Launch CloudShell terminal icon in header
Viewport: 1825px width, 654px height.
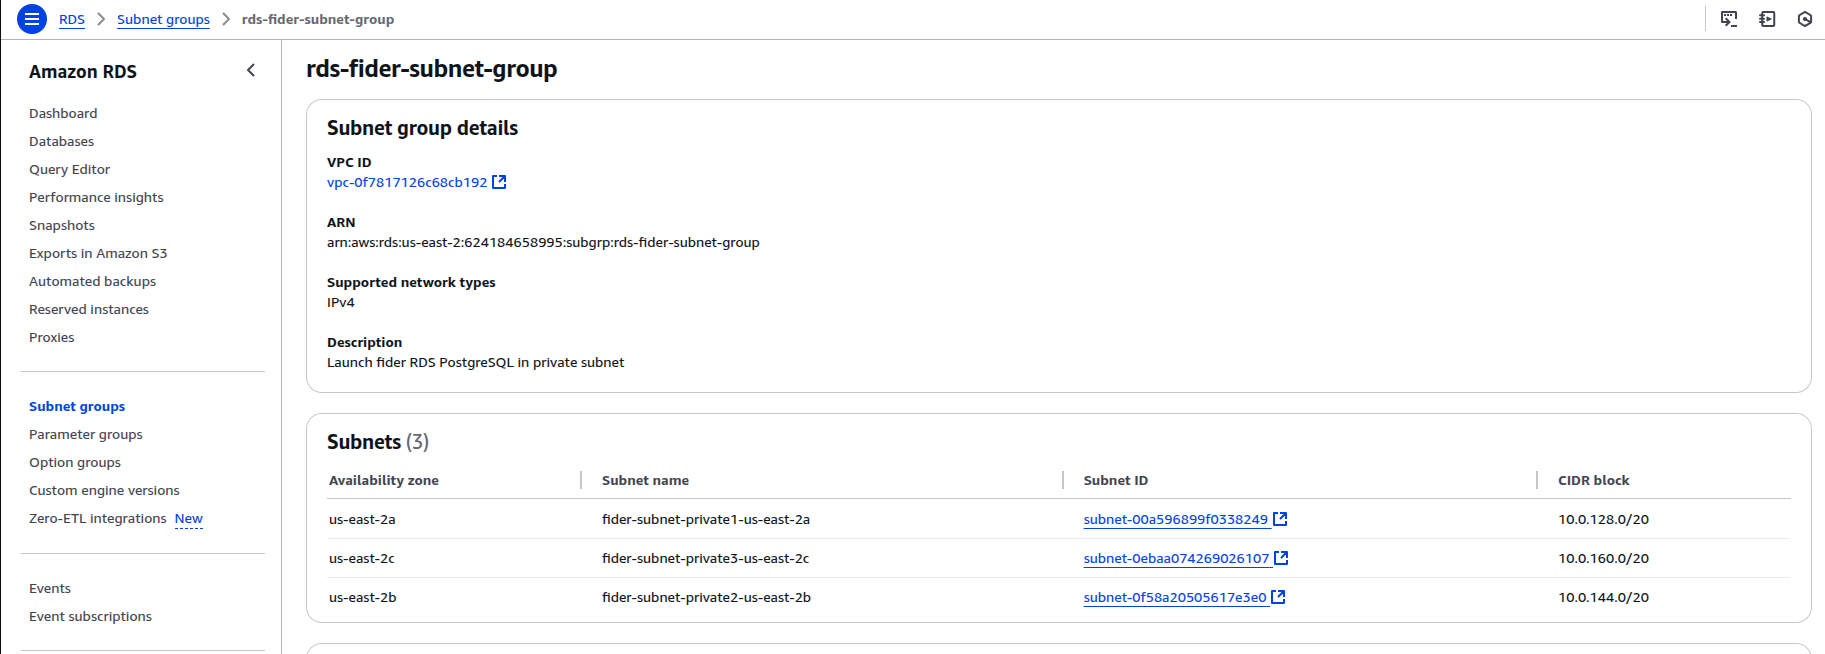tap(1728, 19)
